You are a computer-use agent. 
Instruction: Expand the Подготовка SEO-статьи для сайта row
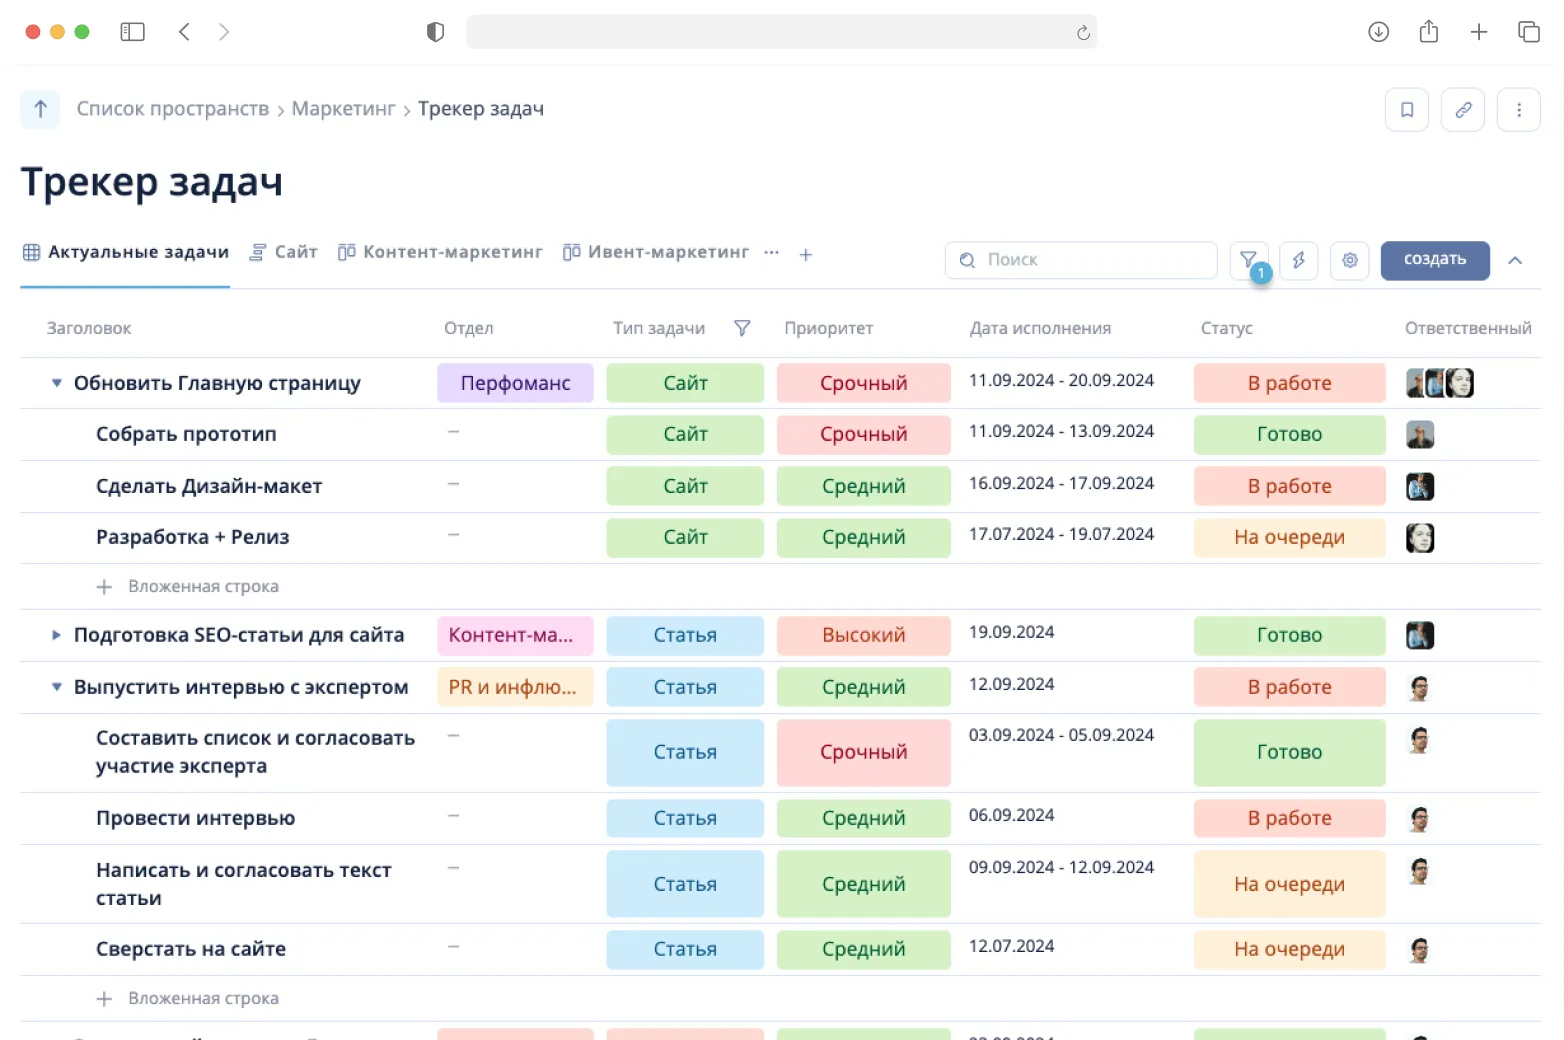pyautogui.click(x=57, y=635)
